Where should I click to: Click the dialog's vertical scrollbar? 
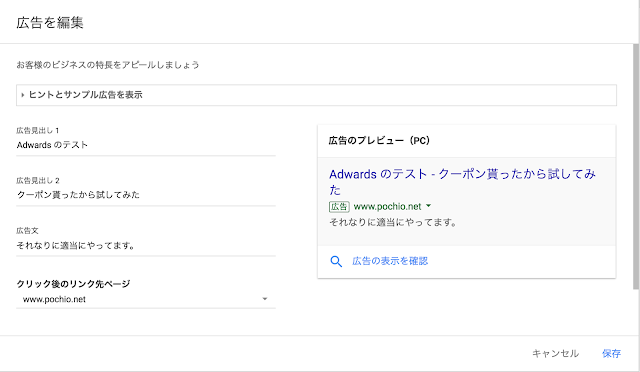click(636, 167)
